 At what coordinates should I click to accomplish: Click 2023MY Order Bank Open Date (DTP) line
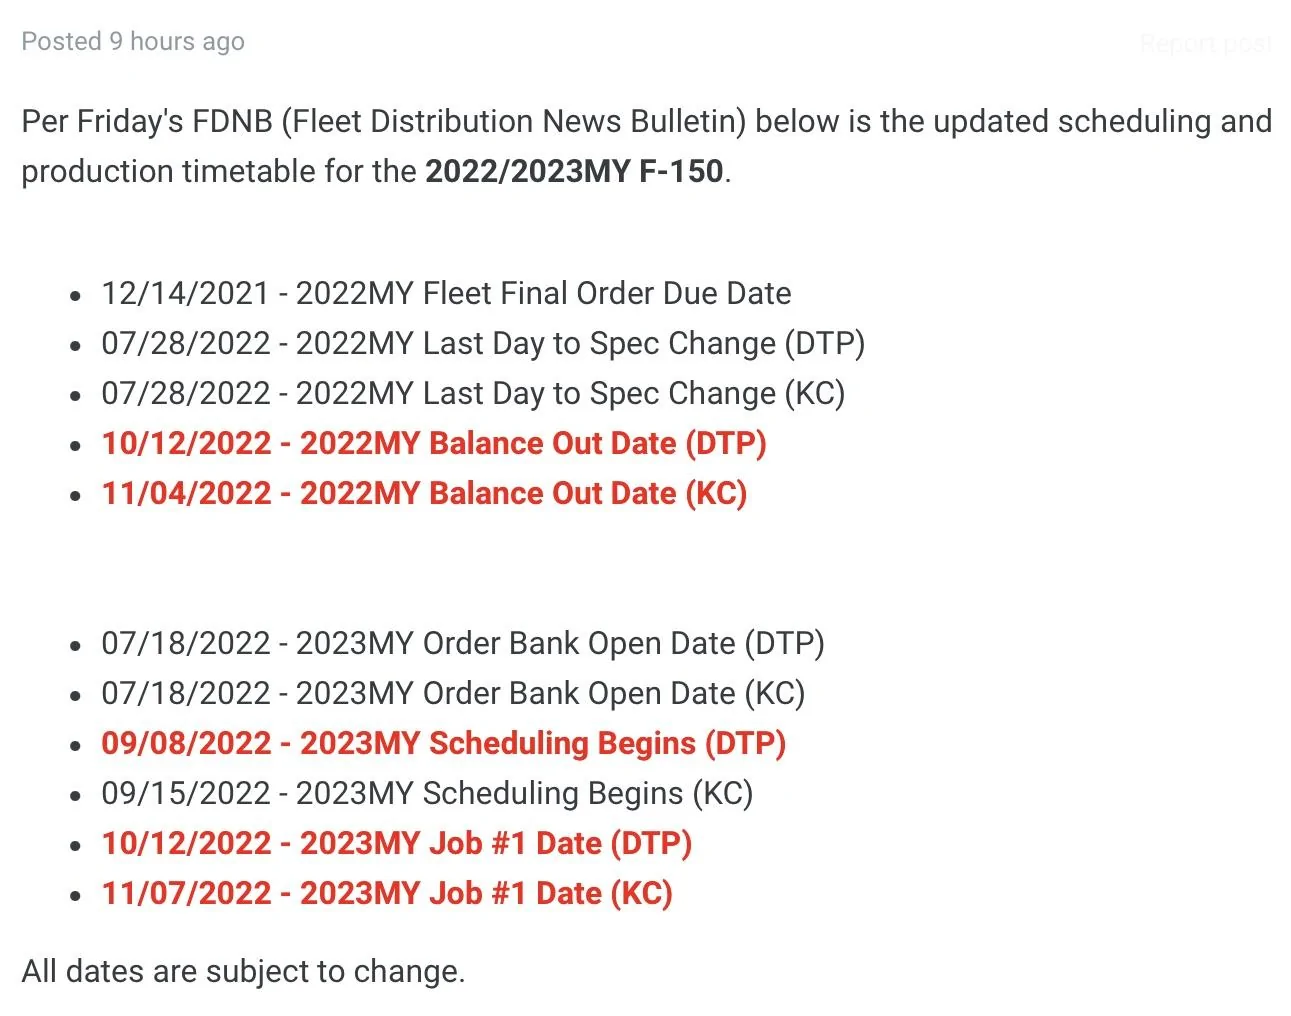pos(463,643)
